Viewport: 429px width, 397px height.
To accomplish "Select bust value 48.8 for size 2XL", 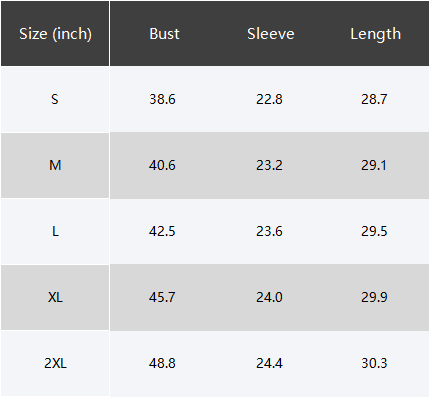I will [x=162, y=363].
